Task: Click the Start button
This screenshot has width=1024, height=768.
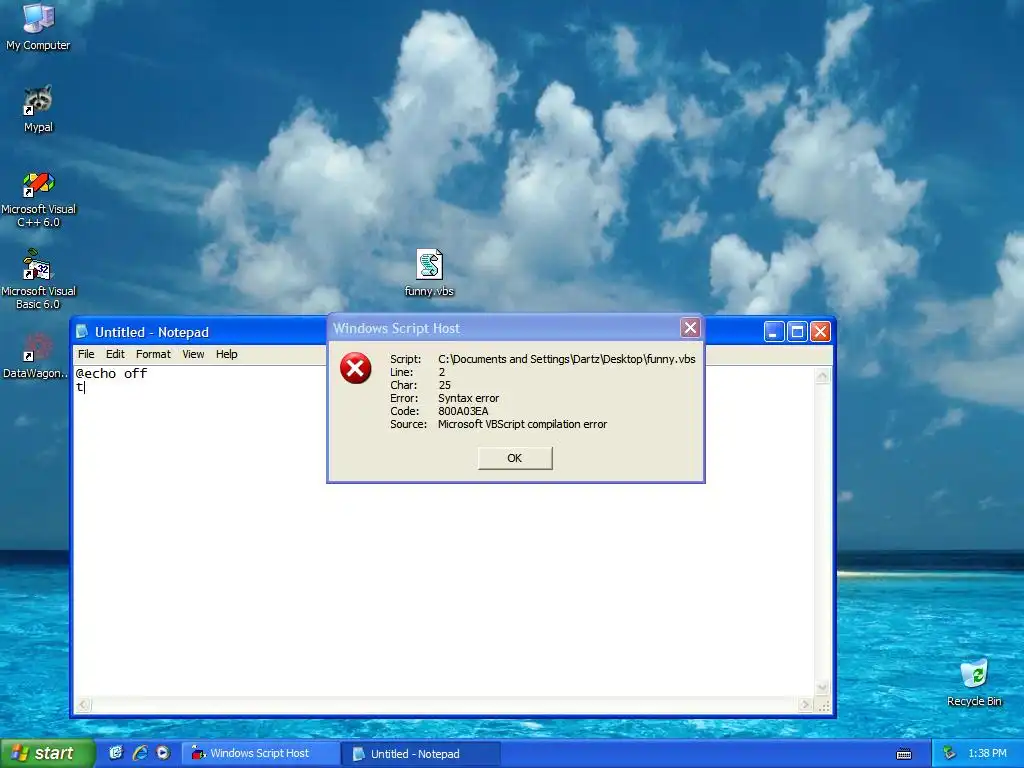Action: pos(47,753)
